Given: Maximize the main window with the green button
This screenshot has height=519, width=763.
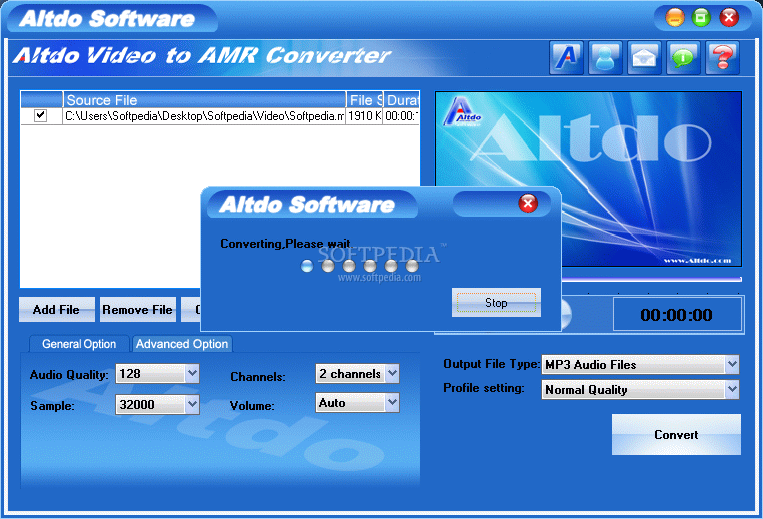Looking at the screenshot, I should coord(701,18).
